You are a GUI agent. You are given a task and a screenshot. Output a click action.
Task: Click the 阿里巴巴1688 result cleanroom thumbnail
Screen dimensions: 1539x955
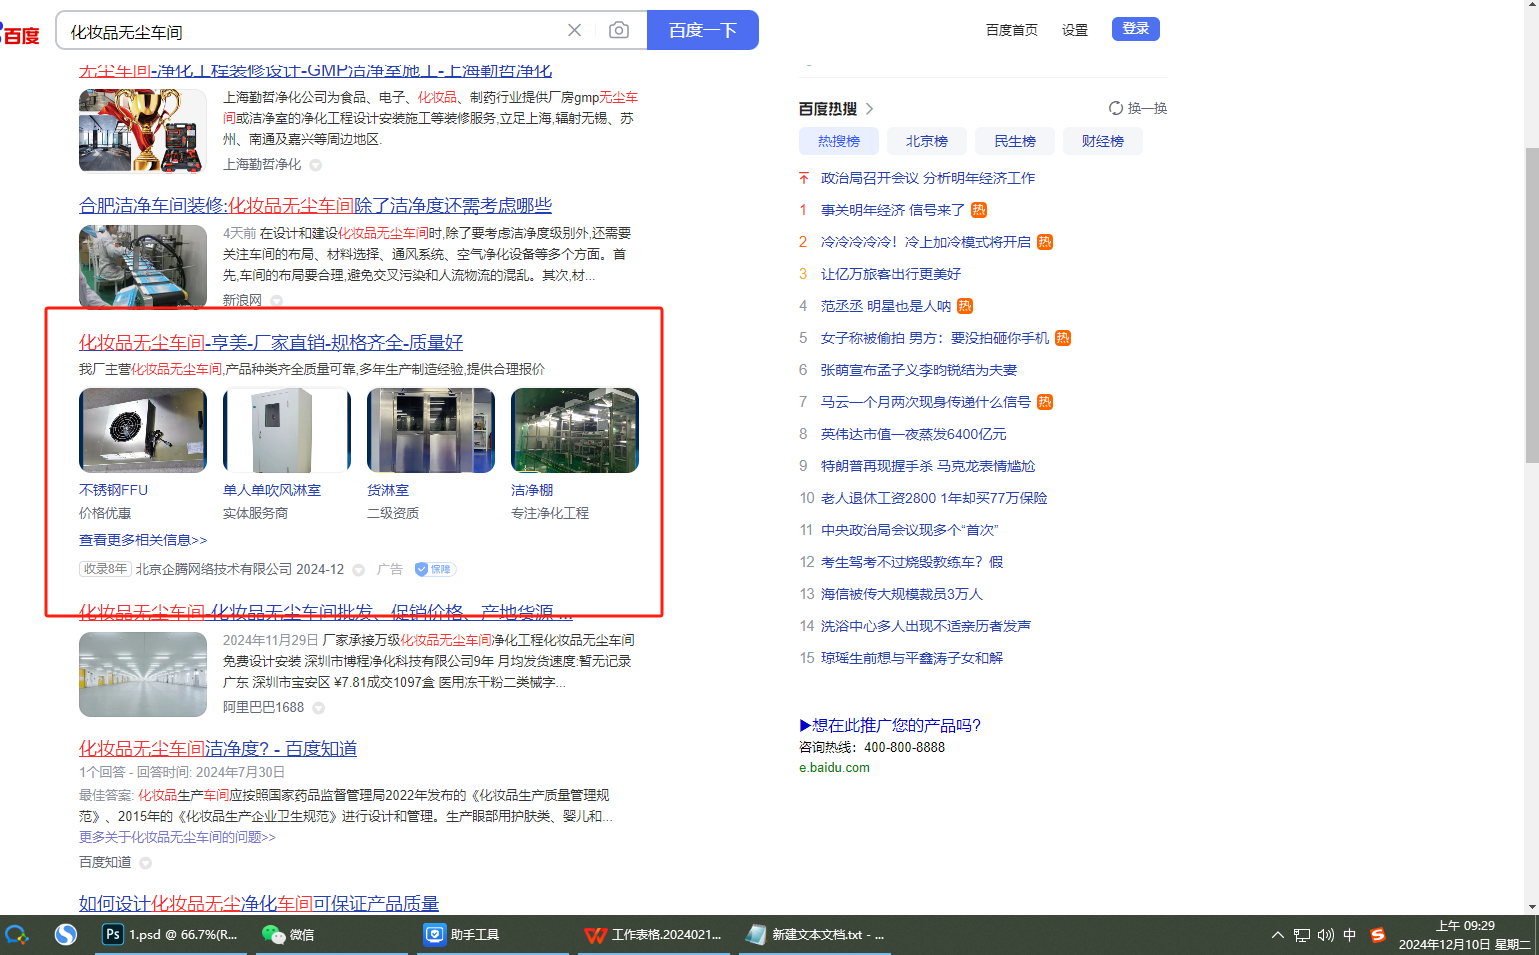[x=143, y=674]
